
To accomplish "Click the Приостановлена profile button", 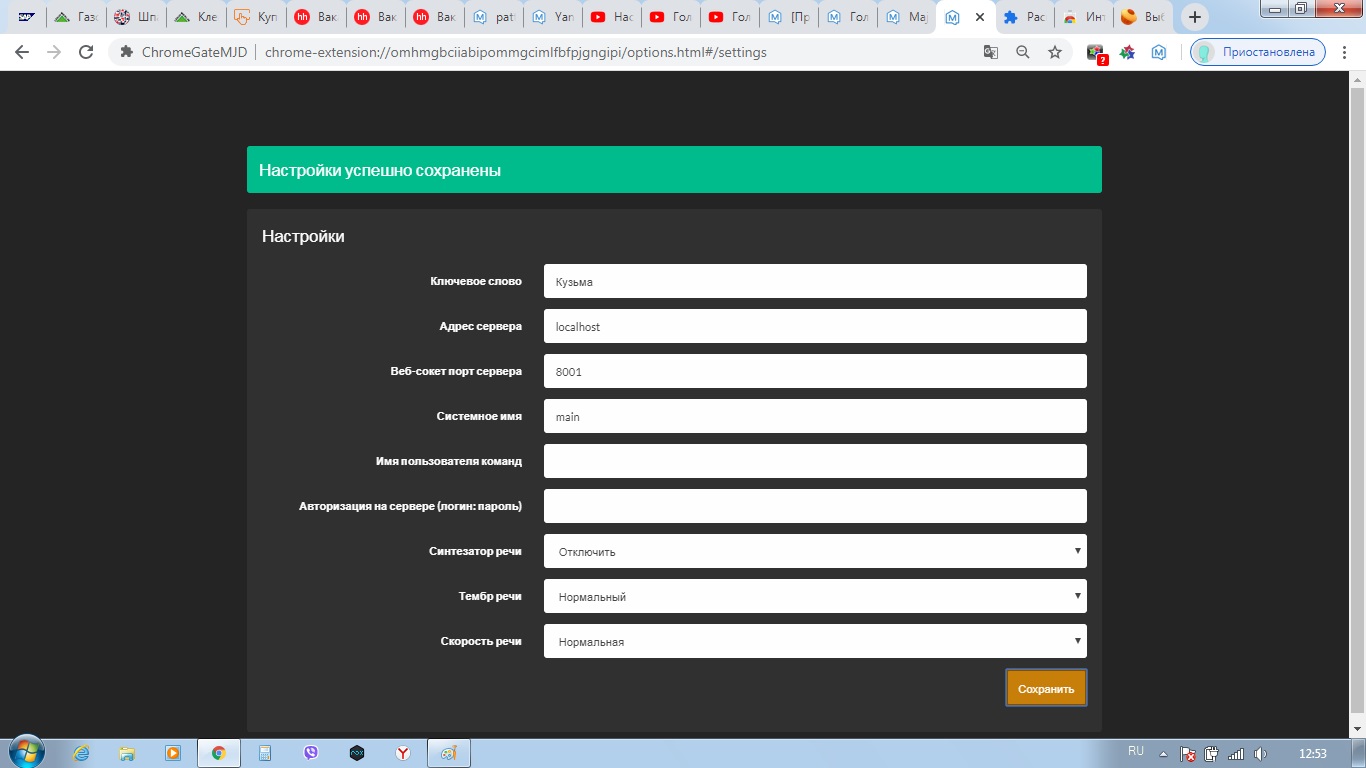I will [x=1258, y=52].
